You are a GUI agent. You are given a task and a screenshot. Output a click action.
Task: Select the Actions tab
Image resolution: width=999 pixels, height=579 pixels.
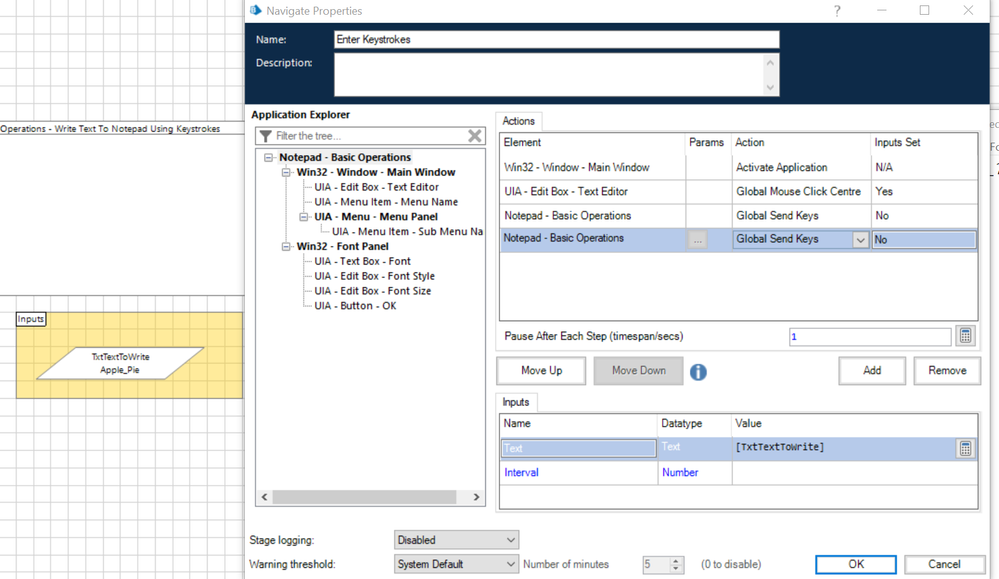[518, 121]
